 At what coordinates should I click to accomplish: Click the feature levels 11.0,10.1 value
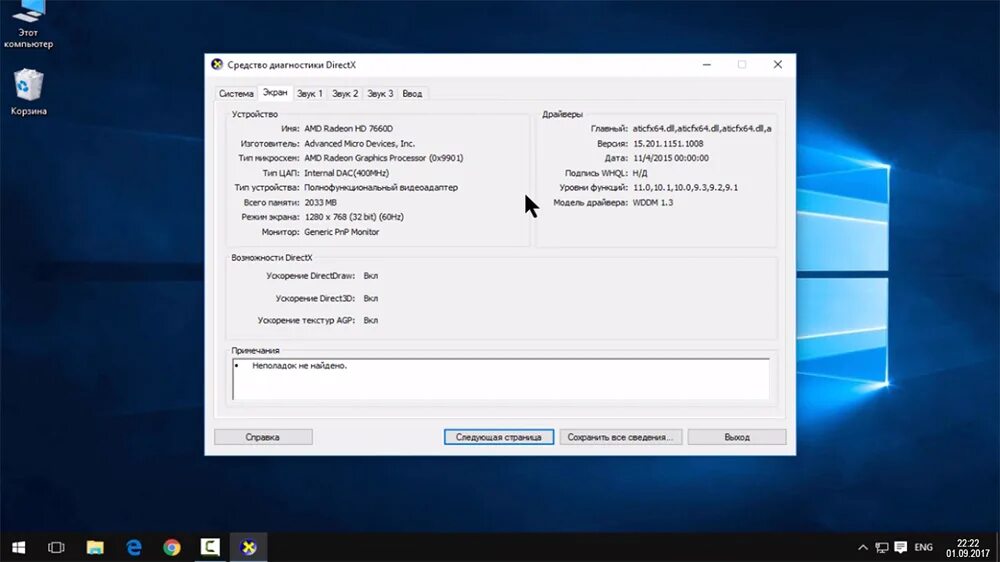pyautogui.click(x=685, y=188)
